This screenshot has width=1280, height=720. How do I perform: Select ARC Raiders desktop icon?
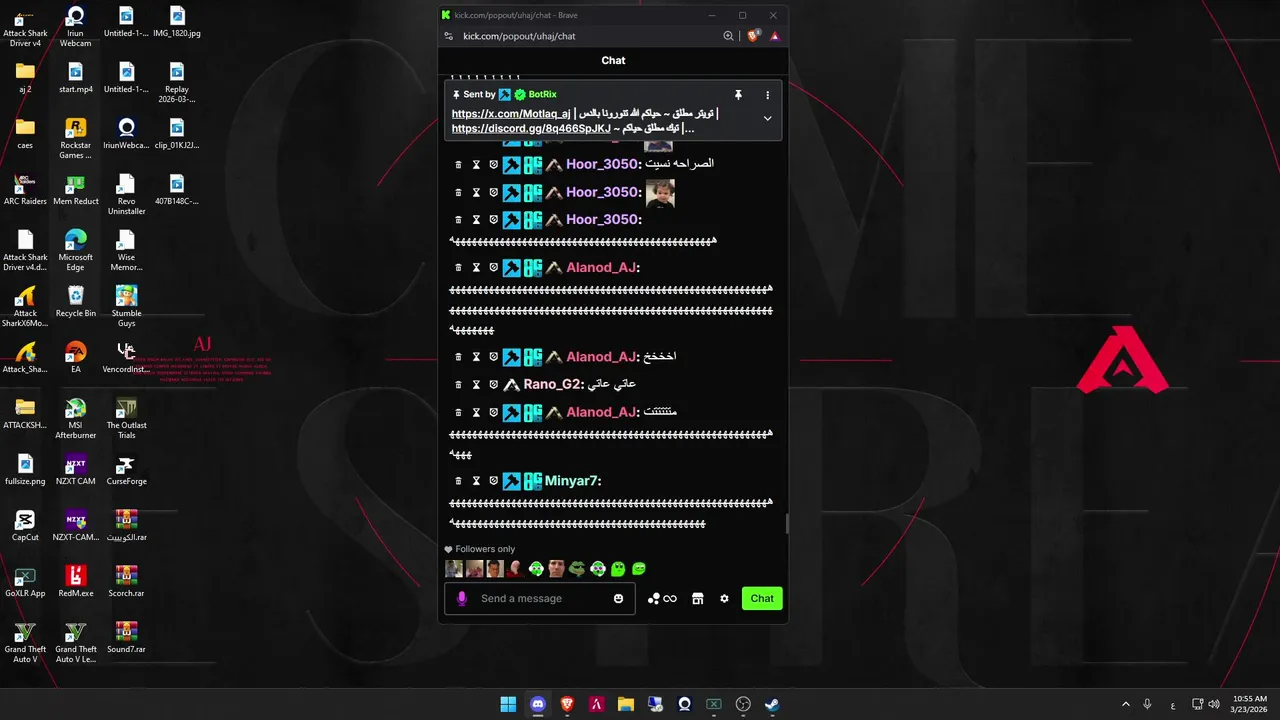25,189
